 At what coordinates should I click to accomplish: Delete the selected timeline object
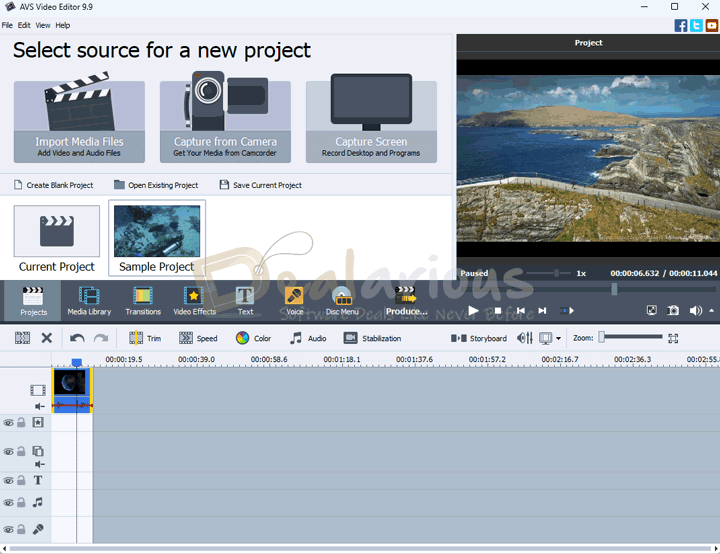[x=46, y=338]
